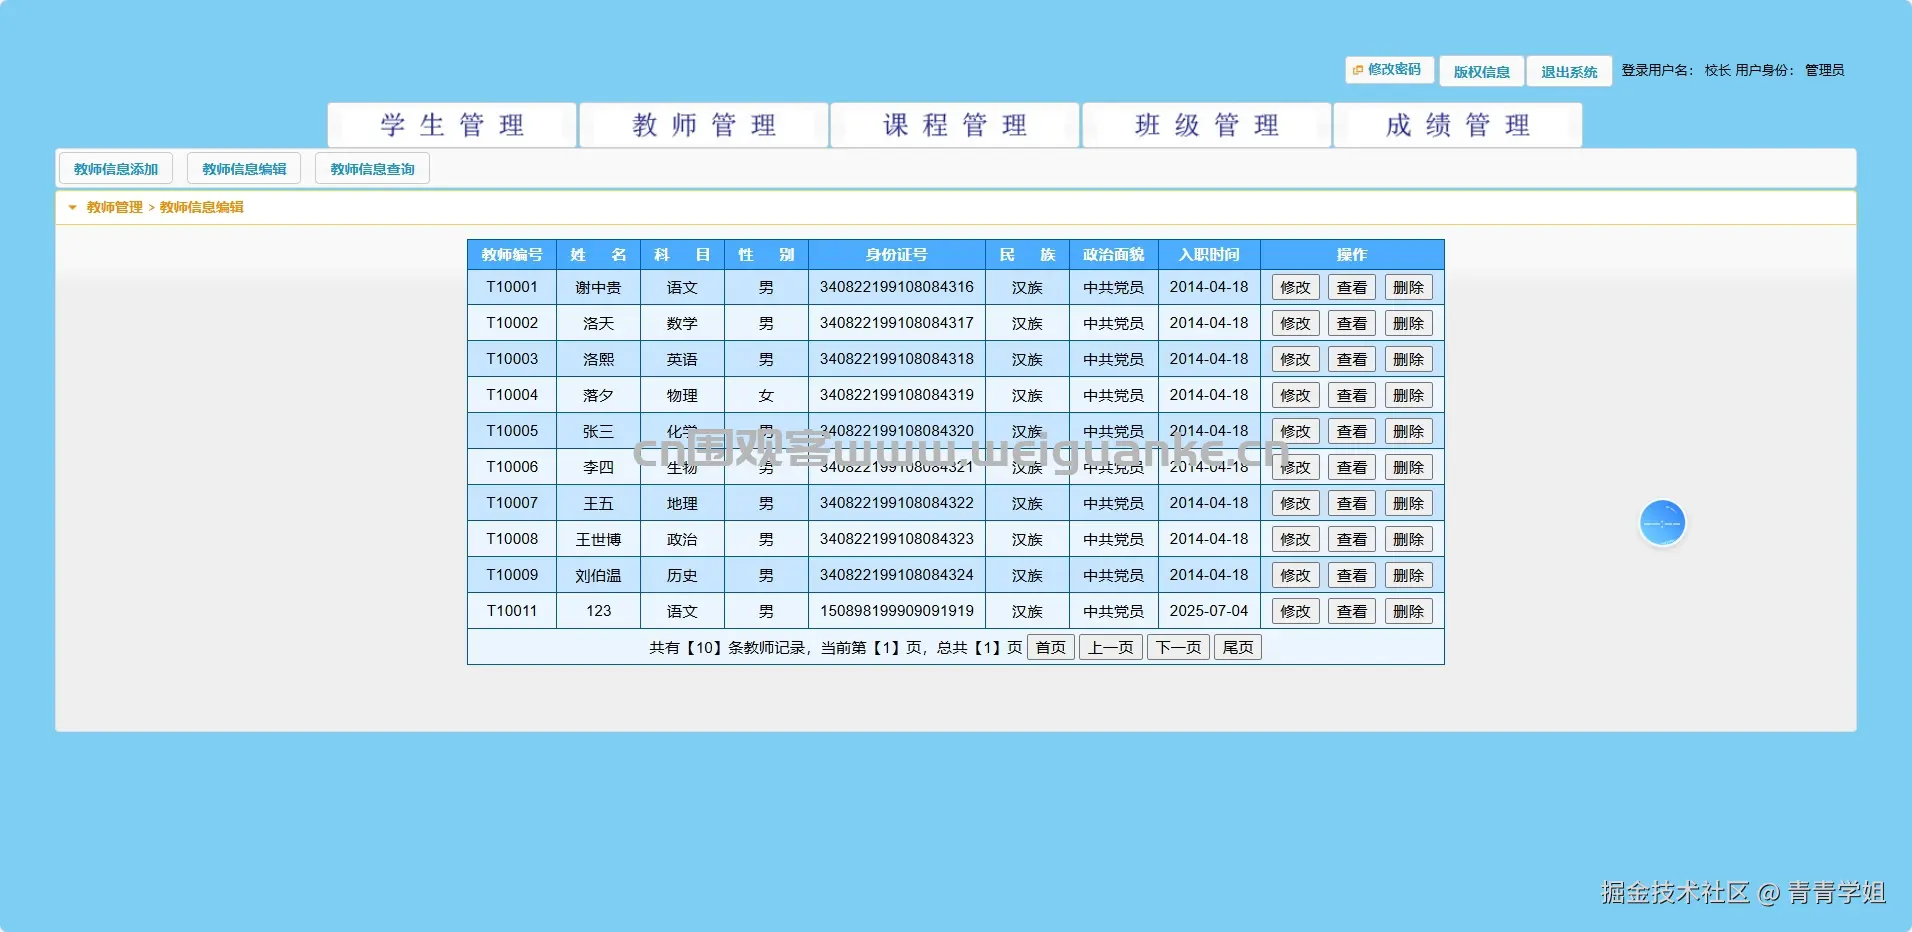Click the 教师管理 breadcrumb text
The height and width of the screenshot is (932, 1912).
pyautogui.click(x=115, y=208)
